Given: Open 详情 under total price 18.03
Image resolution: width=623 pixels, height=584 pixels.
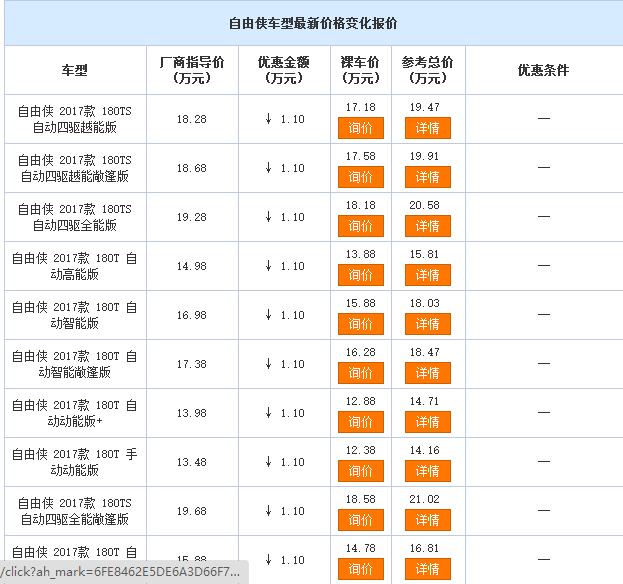Looking at the screenshot, I should tap(428, 324).
